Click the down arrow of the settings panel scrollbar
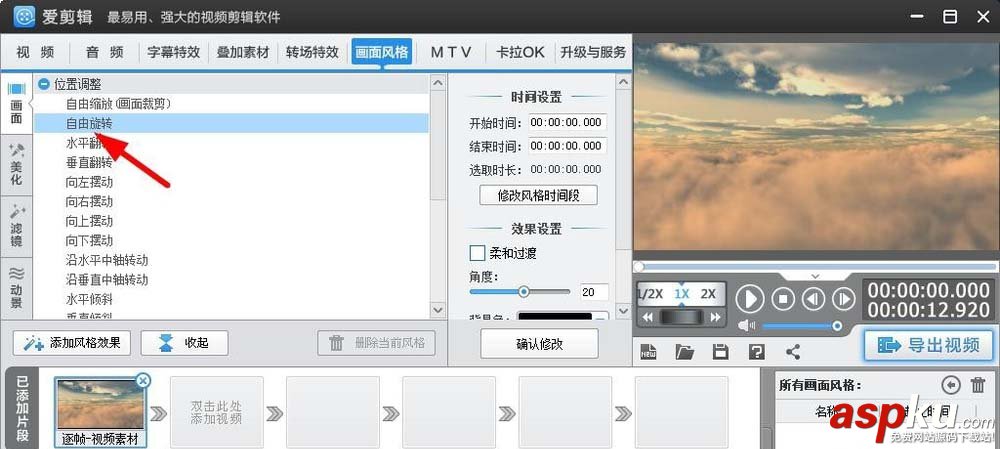 (x=623, y=309)
